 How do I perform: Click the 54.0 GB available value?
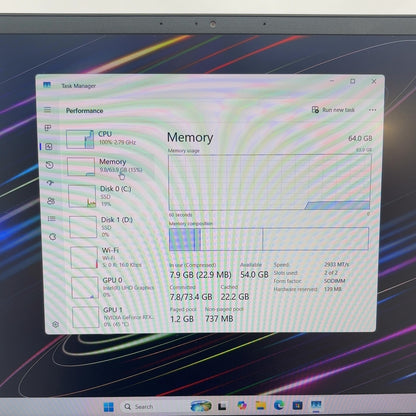(254, 275)
